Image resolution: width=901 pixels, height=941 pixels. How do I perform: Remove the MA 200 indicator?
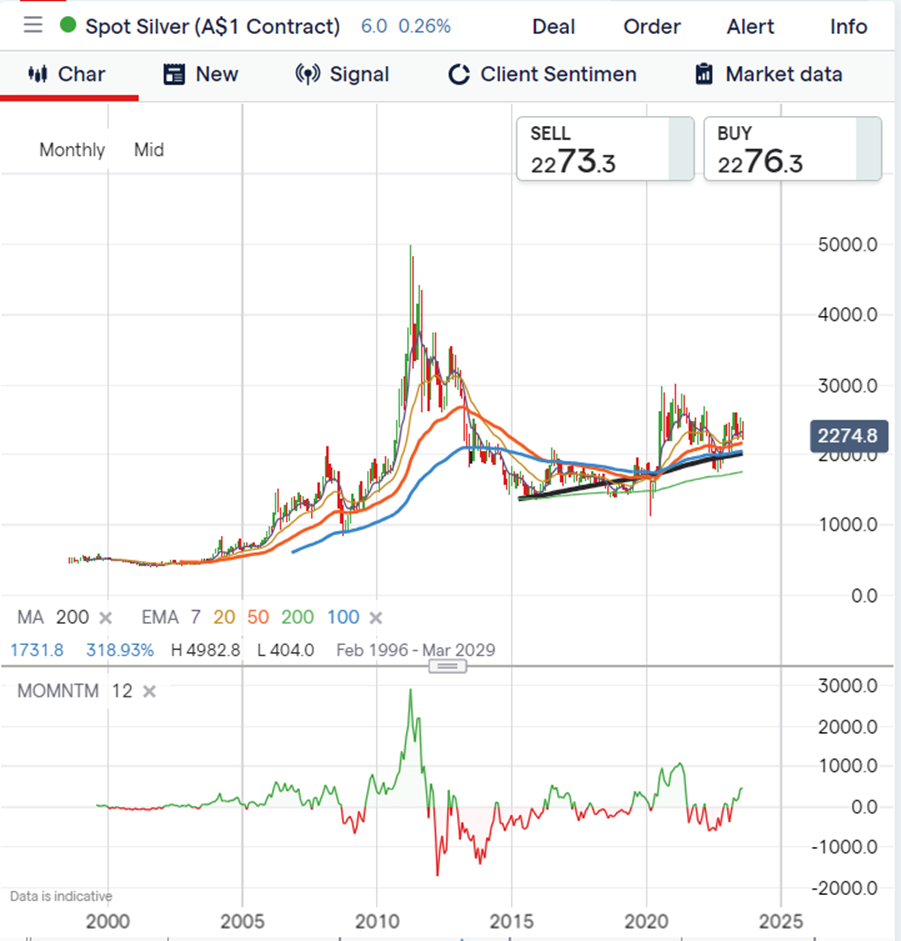pyautogui.click(x=106, y=618)
